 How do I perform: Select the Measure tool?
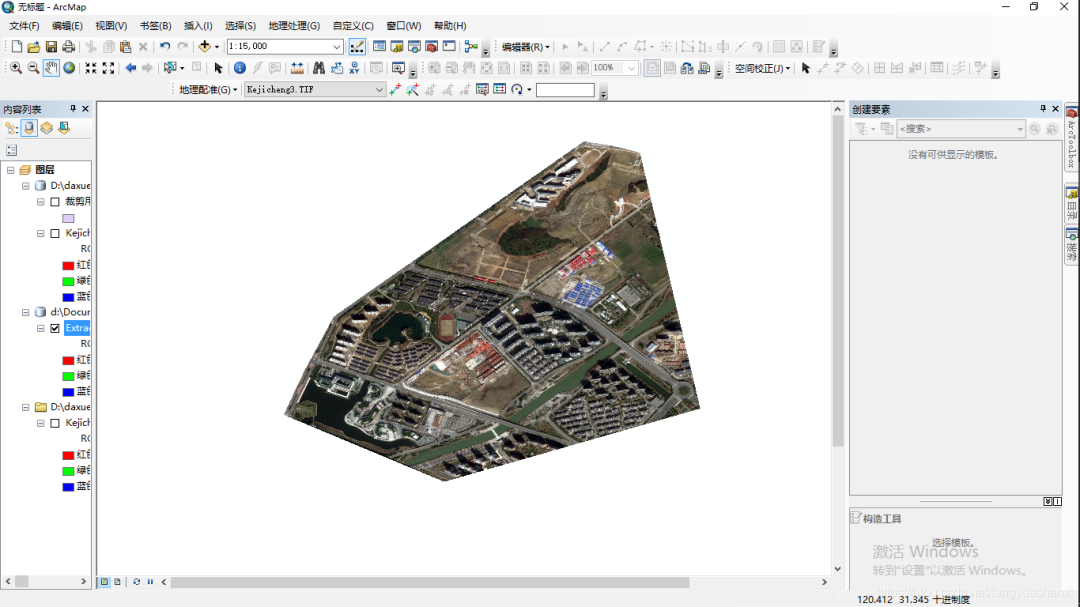point(297,68)
